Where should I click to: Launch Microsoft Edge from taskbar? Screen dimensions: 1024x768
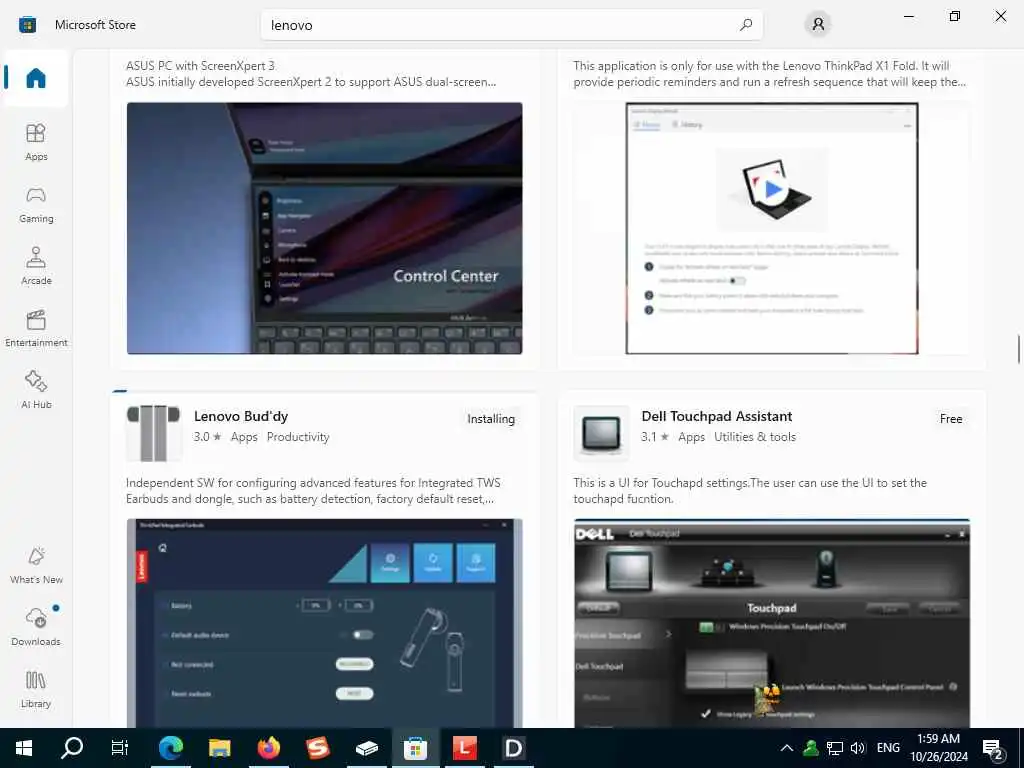click(x=170, y=748)
